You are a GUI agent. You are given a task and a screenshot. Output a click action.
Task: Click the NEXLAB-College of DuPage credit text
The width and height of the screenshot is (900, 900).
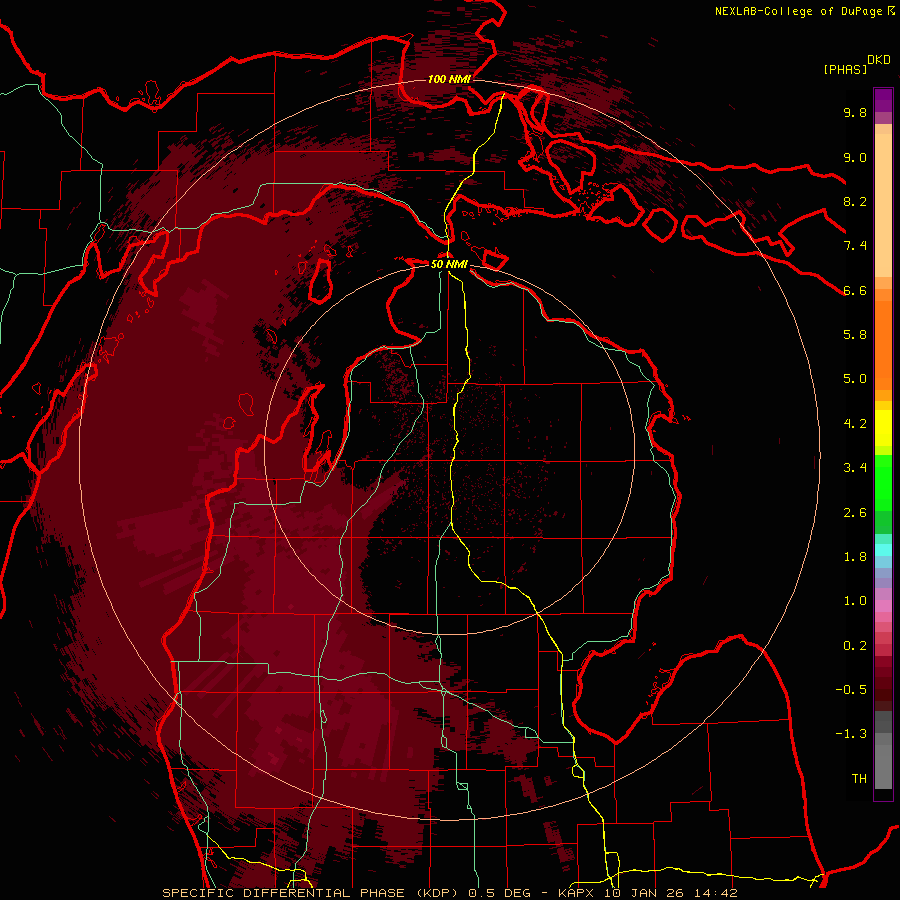coord(798,11)
